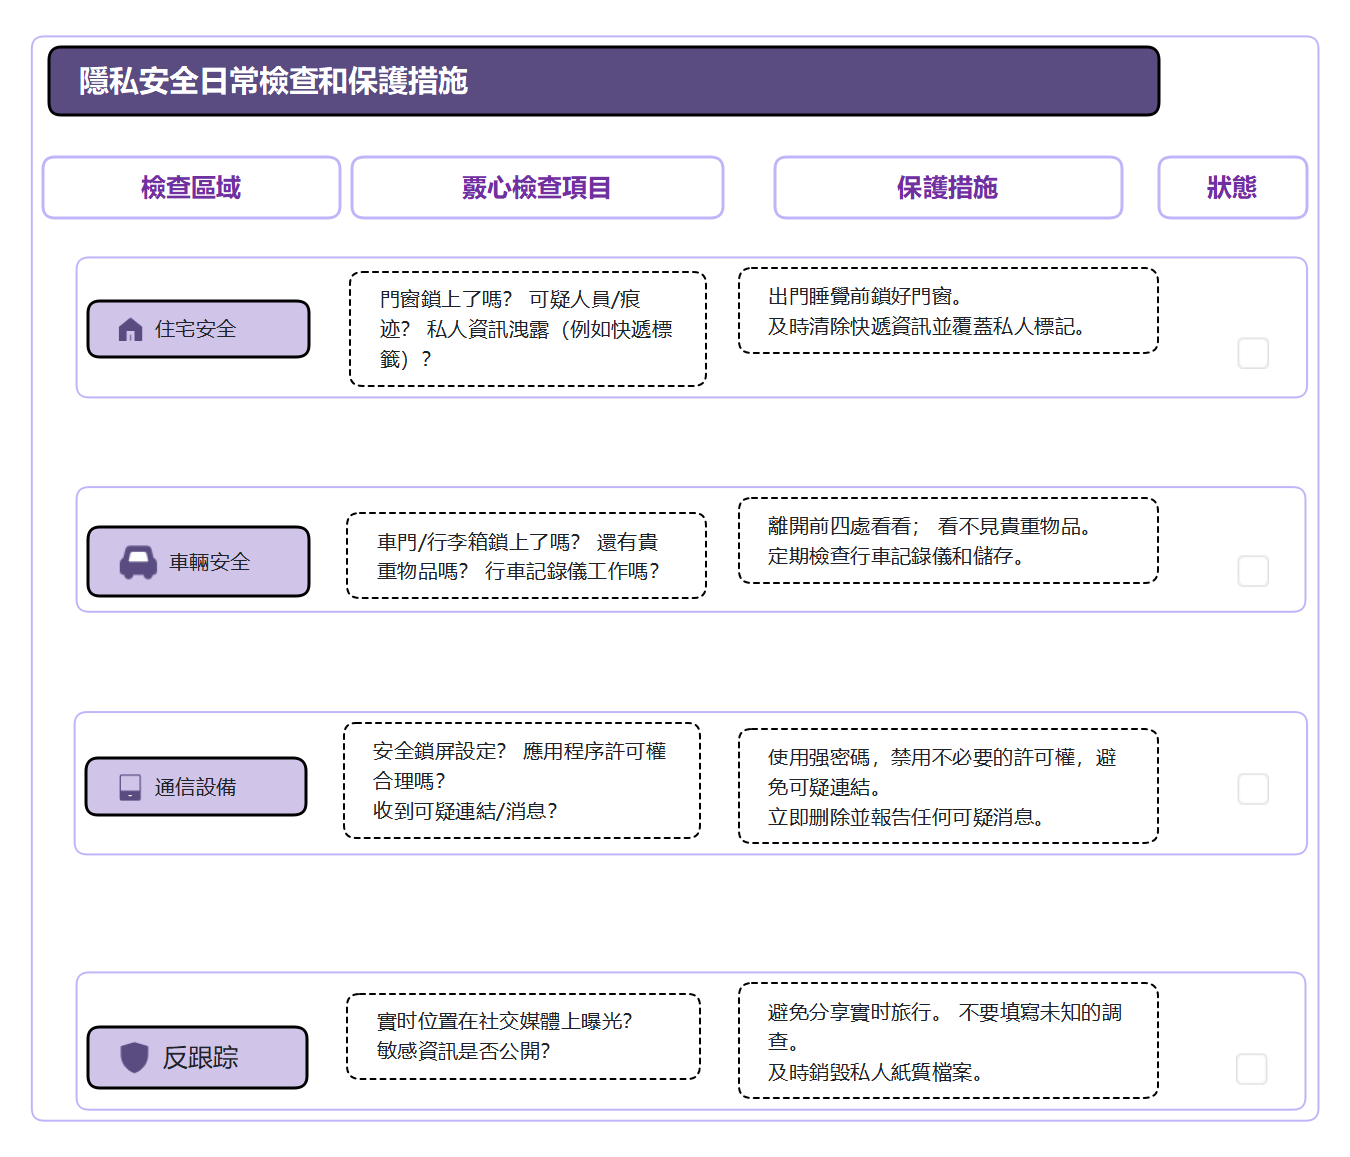Click the 保護措施 header button
The image size is (1350, 1157).
click(x=947, y=187)
